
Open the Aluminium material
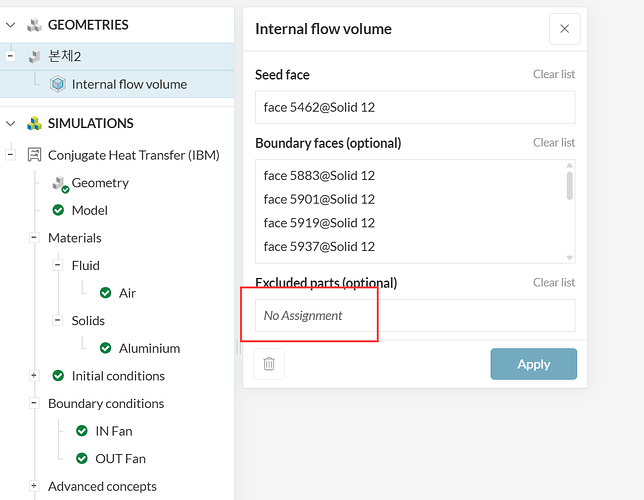point(150,348)
